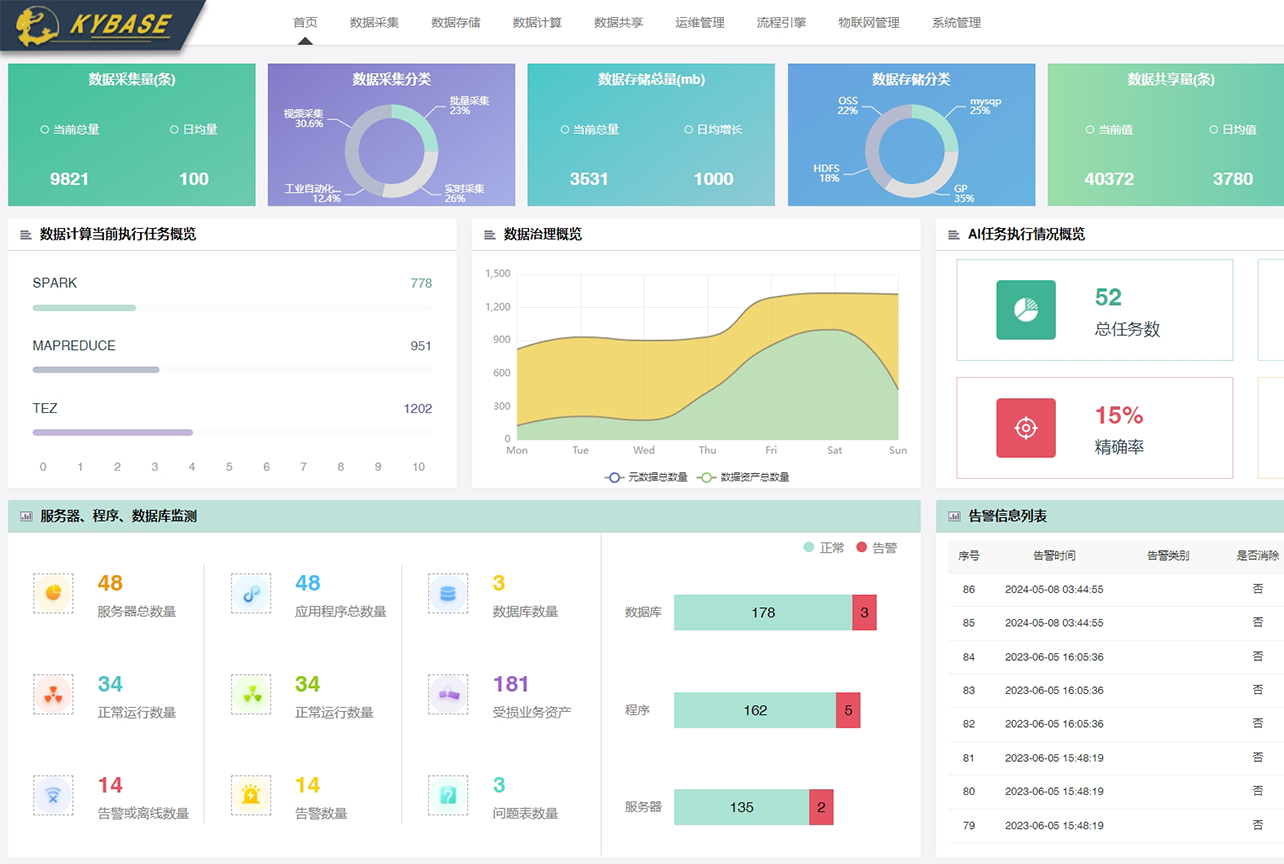This screenshot has height=864, width=1284.
Task: Open the 系统管理 navigation menu
Action: point(956,22)
